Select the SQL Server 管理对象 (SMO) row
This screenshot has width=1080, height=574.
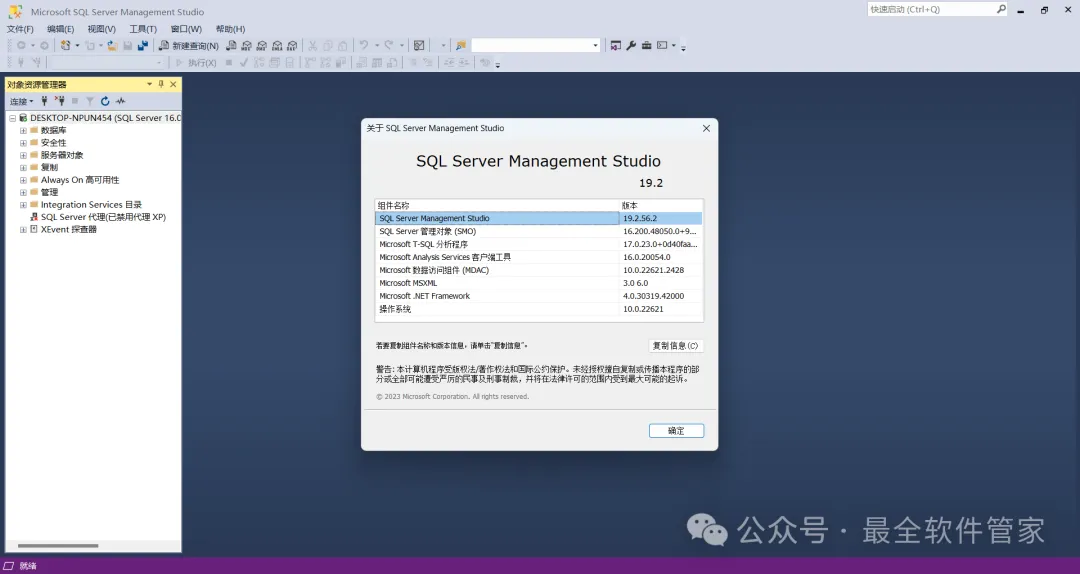pyautogui.click(x=539, y=232)
